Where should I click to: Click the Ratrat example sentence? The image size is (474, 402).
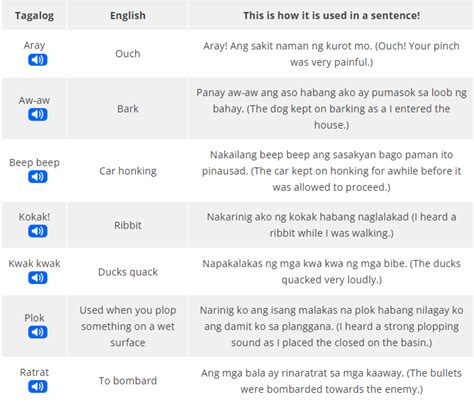coord(331,381)
